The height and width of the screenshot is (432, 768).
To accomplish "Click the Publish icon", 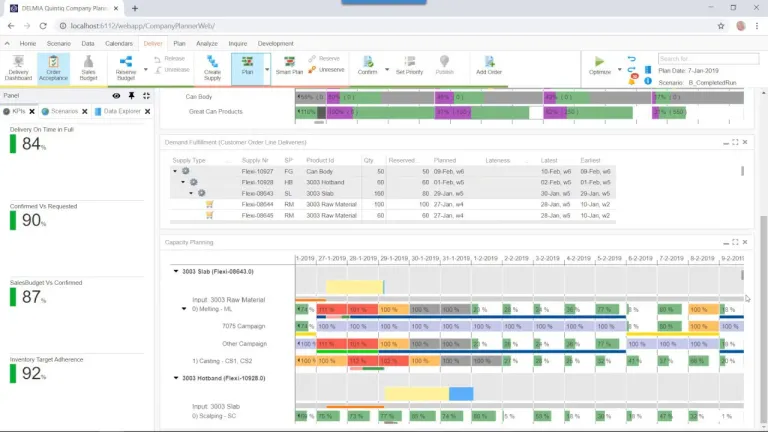I will (x=444, y=61).
